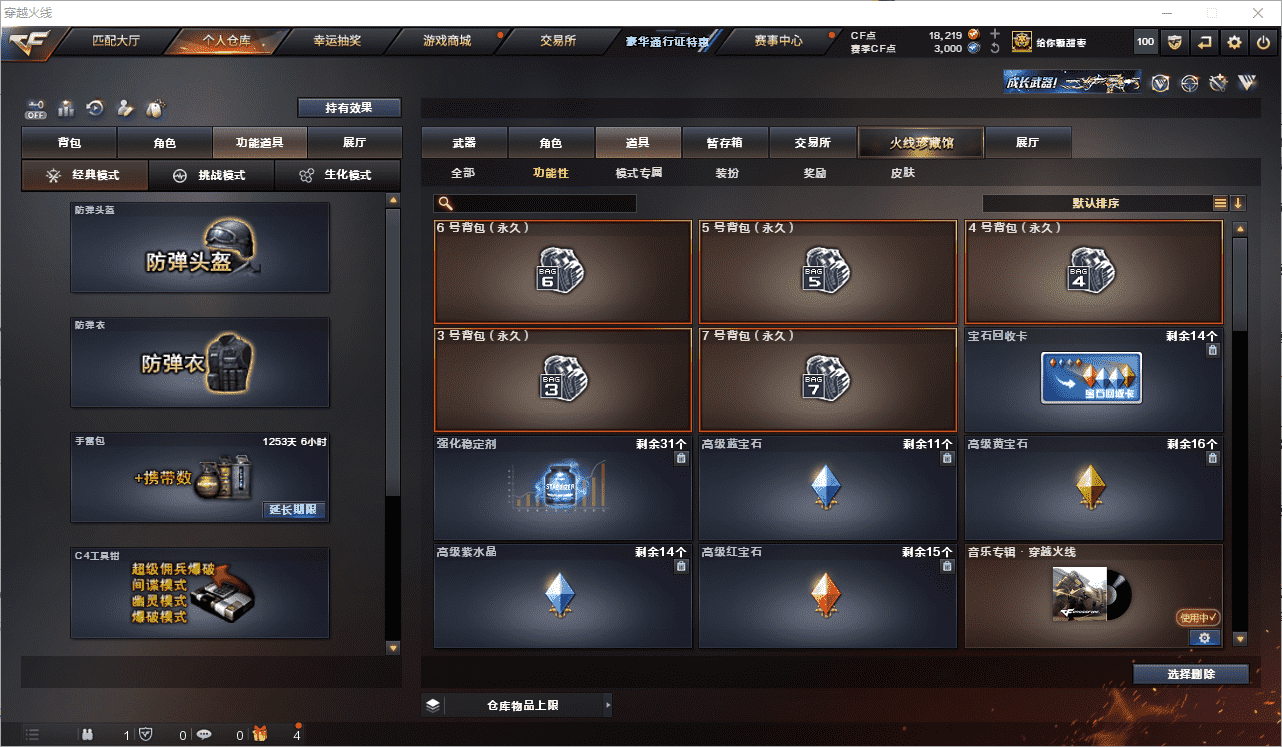
Task: Select the 挑战模式 tab
Action: coord(210,175)
